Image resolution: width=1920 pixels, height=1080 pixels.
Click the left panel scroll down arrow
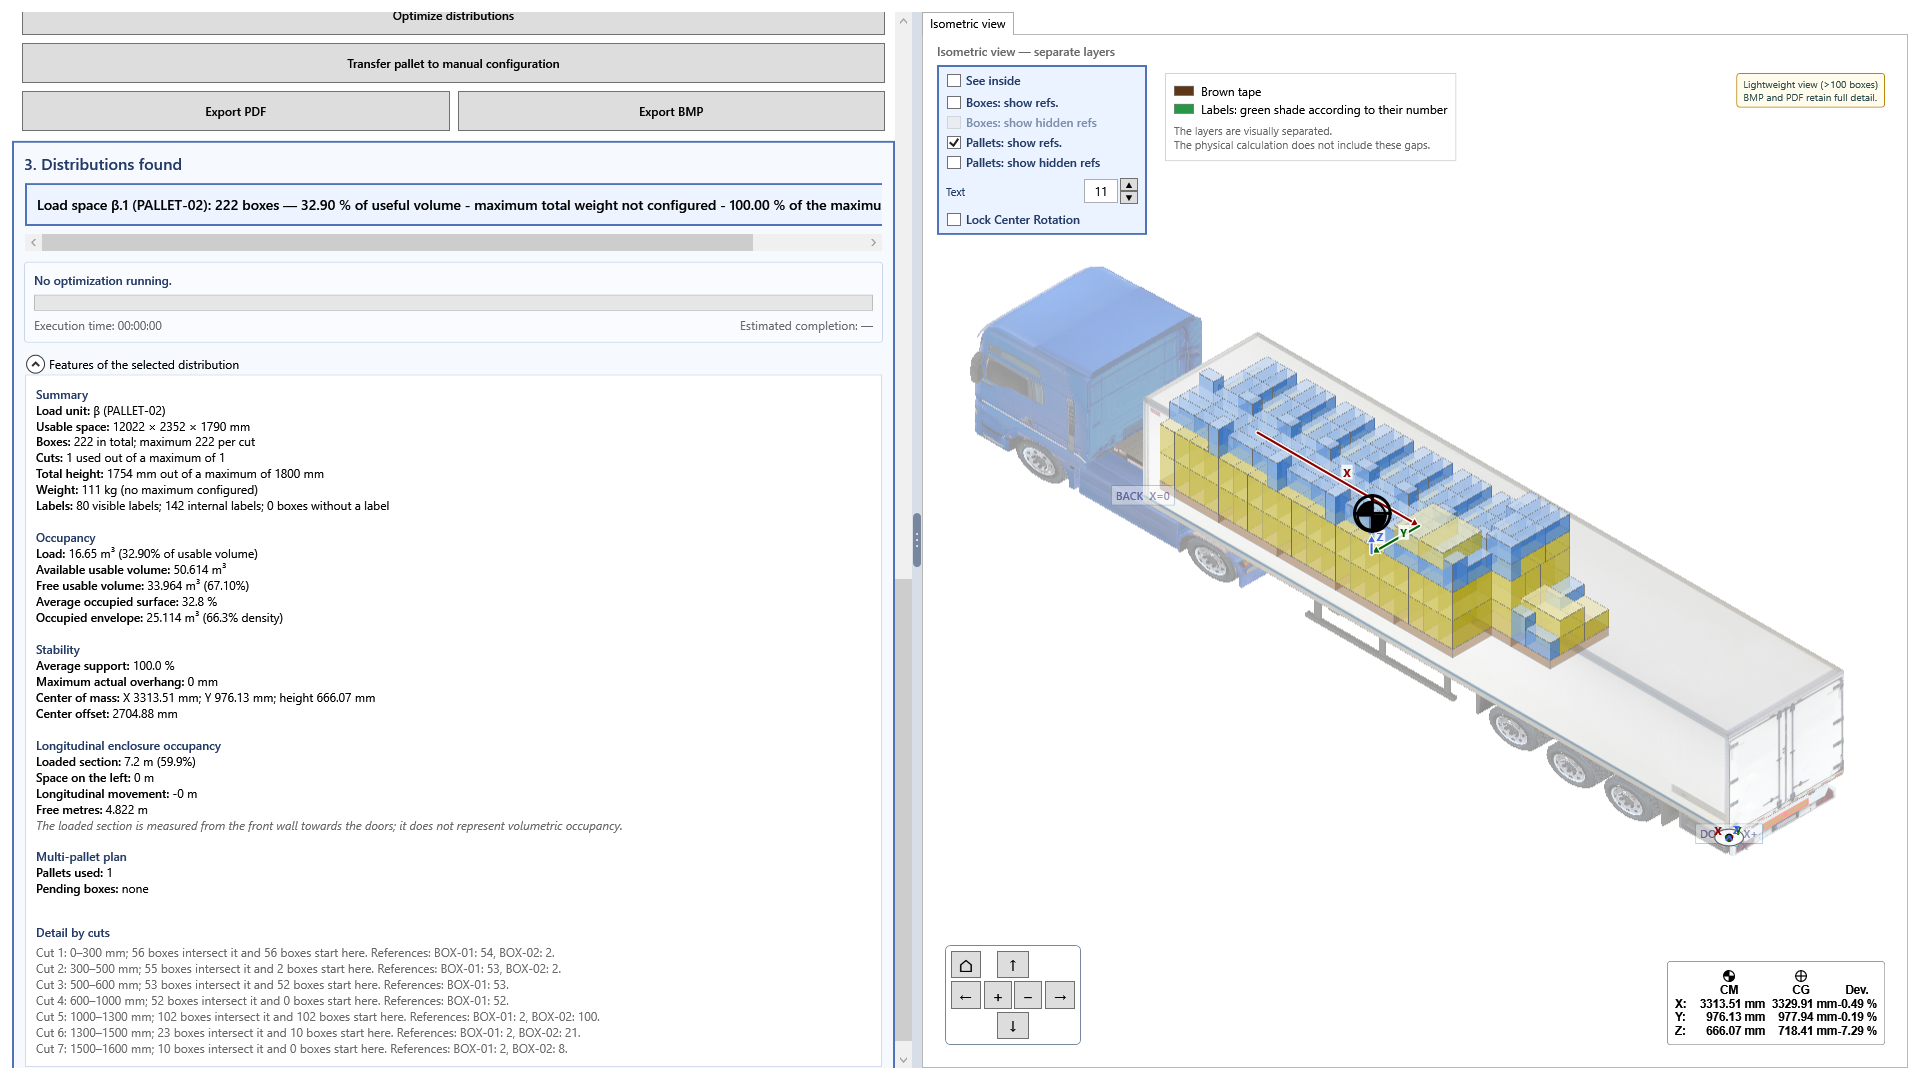(903, 1060)
